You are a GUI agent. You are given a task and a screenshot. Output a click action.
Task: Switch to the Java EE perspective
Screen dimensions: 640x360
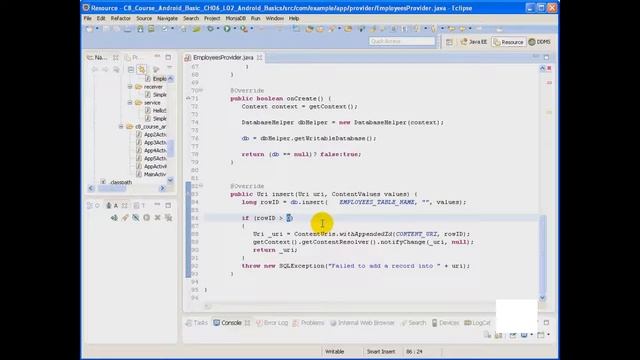(x=473, y=42)
